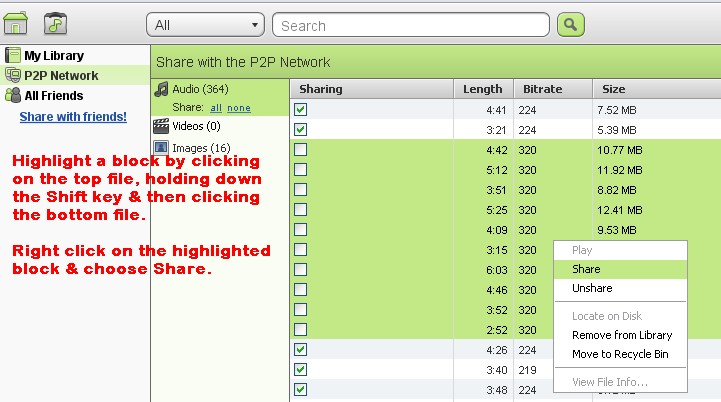Viewport: 721px width, 402px height.
Task: Click the home library icon in toolbar
Action: [x=18, y=23]
